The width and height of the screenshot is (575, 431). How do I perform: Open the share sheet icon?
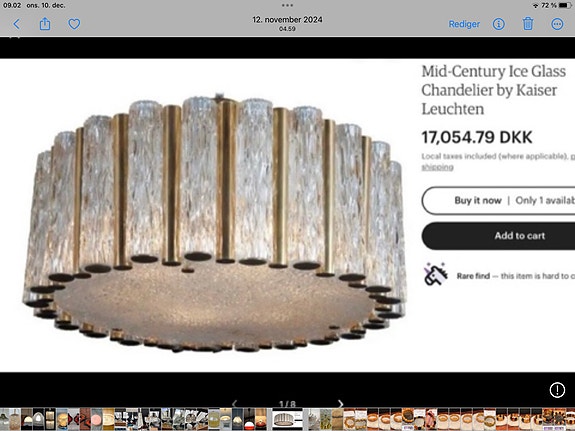click(x=45, y=24)
